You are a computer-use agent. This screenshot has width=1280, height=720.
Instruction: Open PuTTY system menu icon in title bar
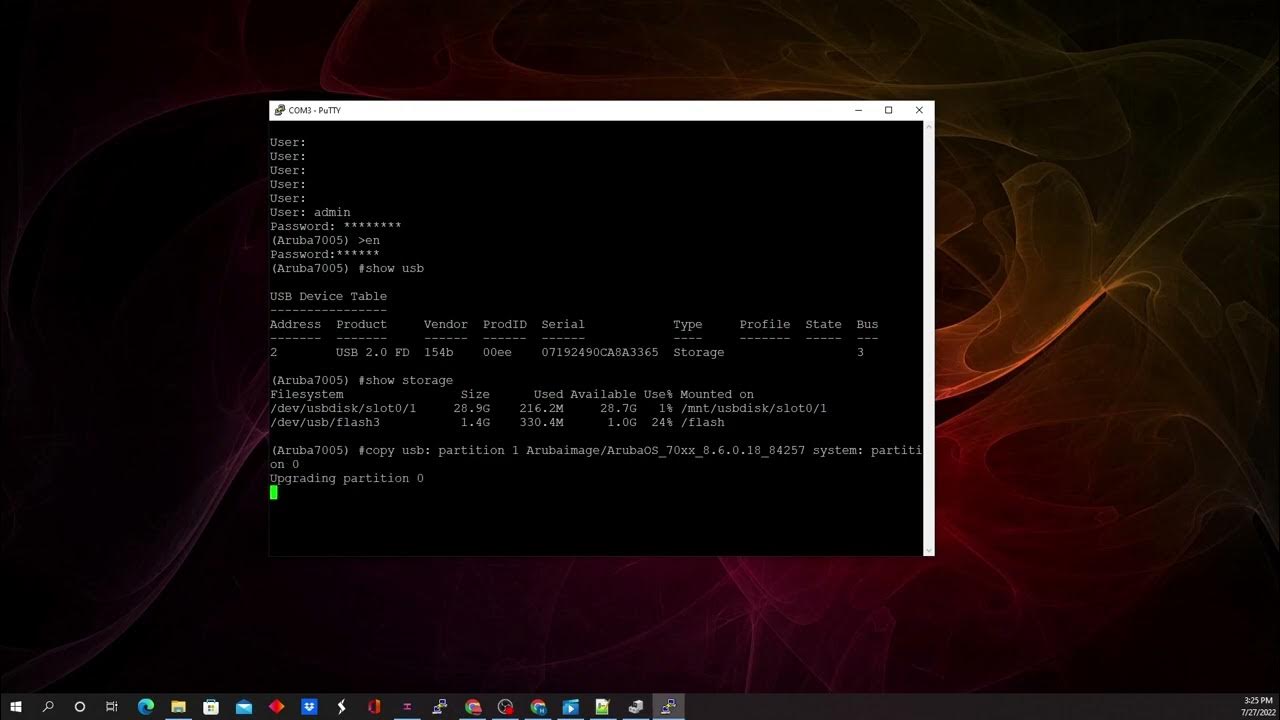click(280, 110)
